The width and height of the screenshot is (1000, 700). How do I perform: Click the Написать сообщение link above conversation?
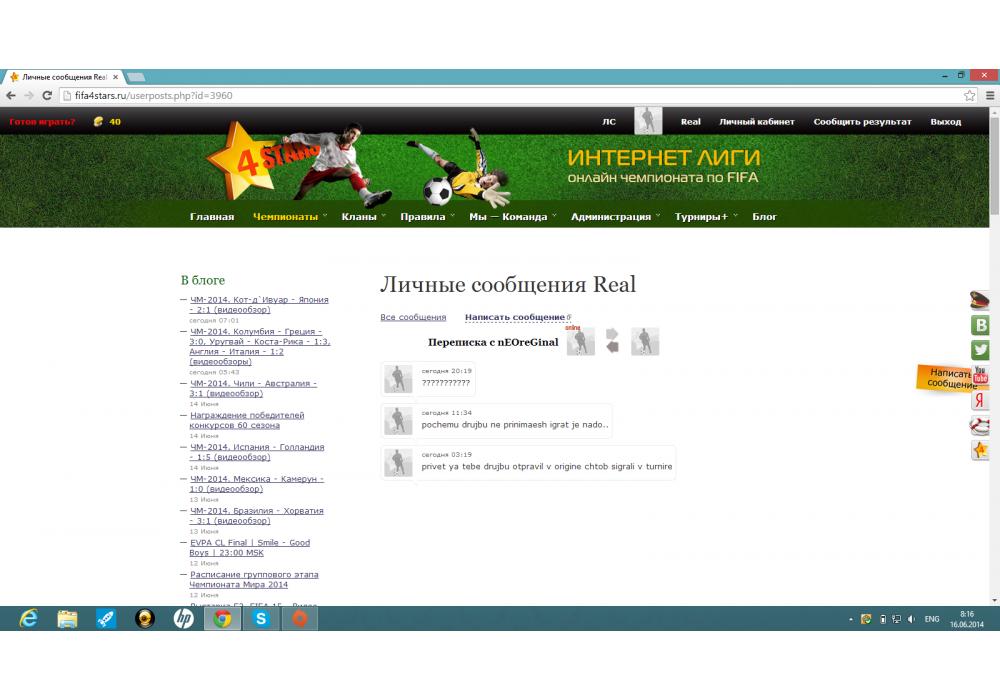tap(515, 317)
